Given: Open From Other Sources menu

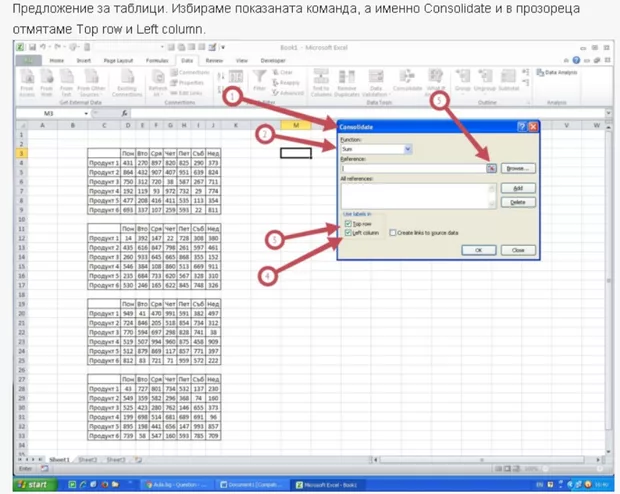Looking at the screenshot, I should (x=91, y=82).
